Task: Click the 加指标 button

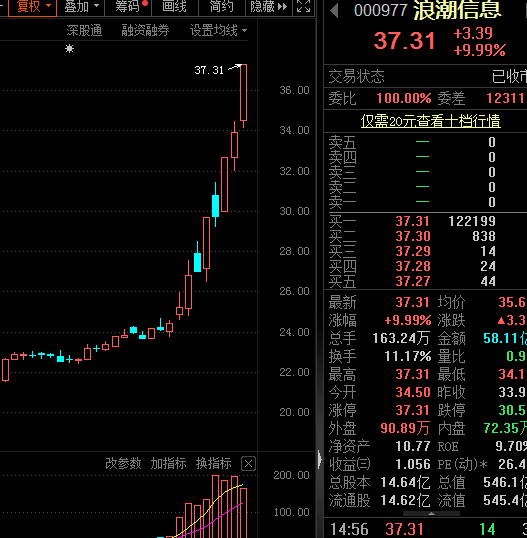Action: click(168, 464)
